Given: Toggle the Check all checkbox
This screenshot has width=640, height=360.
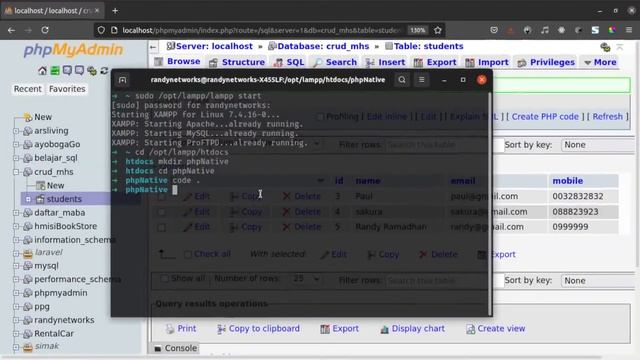Looking at the screenshot, I should (x=188, y=255).
